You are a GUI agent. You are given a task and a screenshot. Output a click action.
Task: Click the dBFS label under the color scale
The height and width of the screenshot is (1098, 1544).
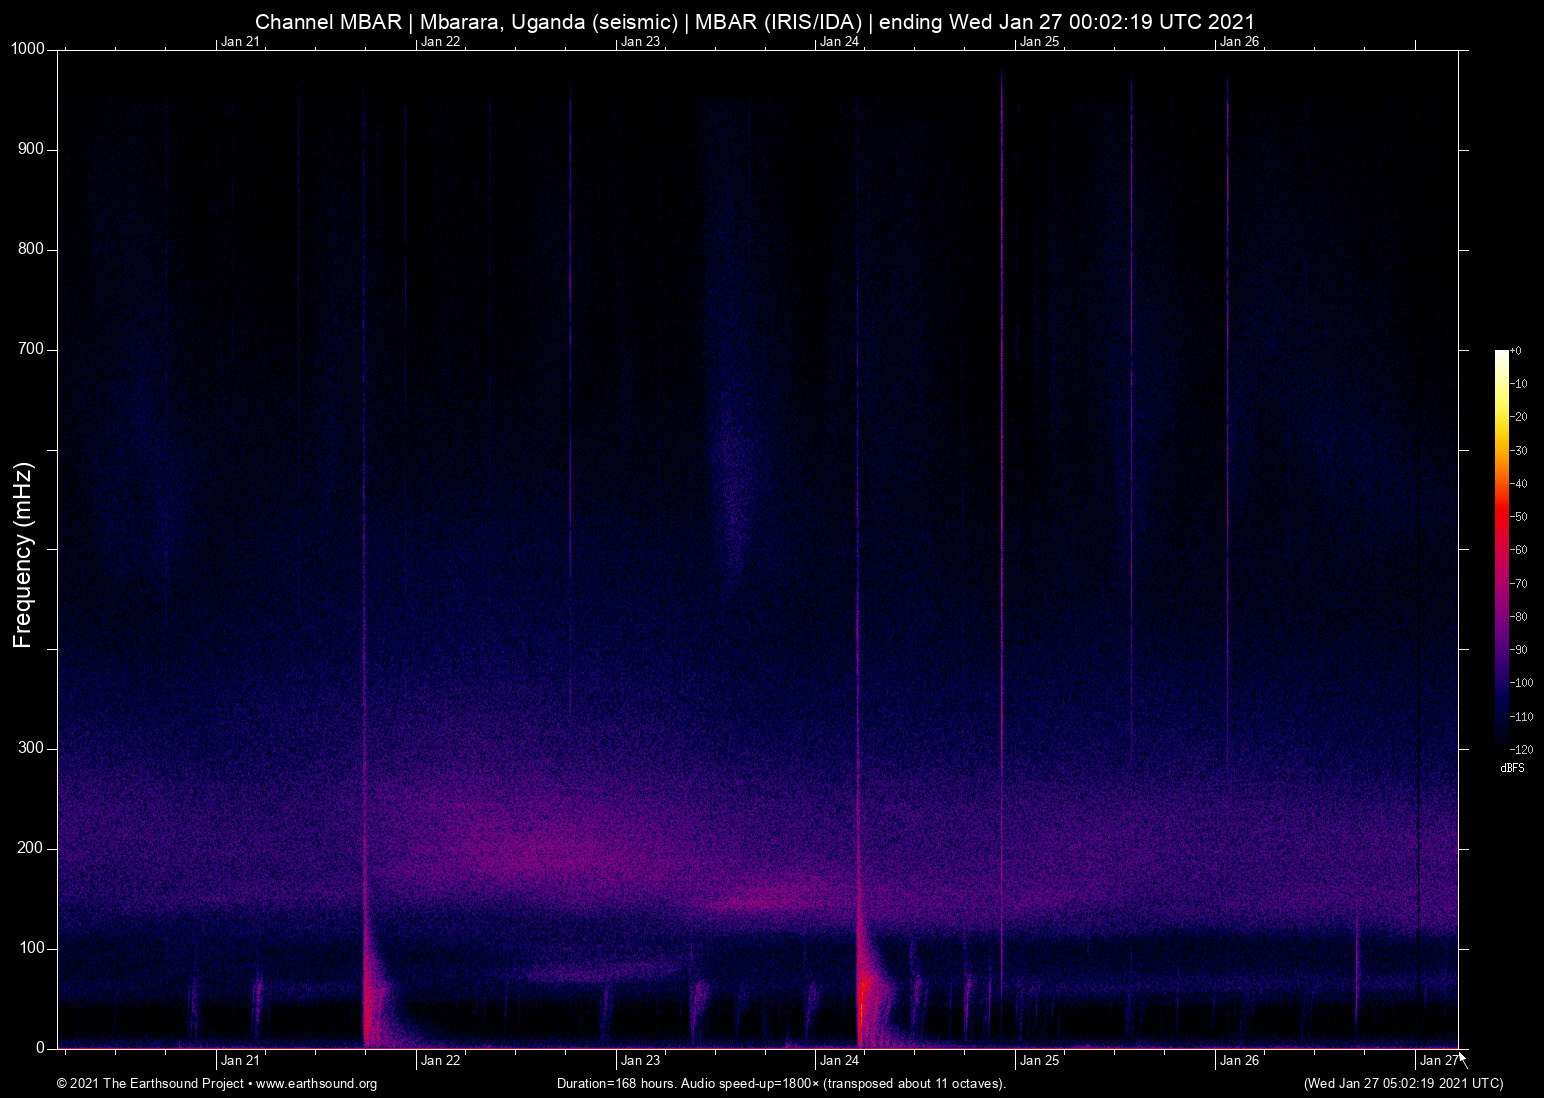[x=1512, y=768]
